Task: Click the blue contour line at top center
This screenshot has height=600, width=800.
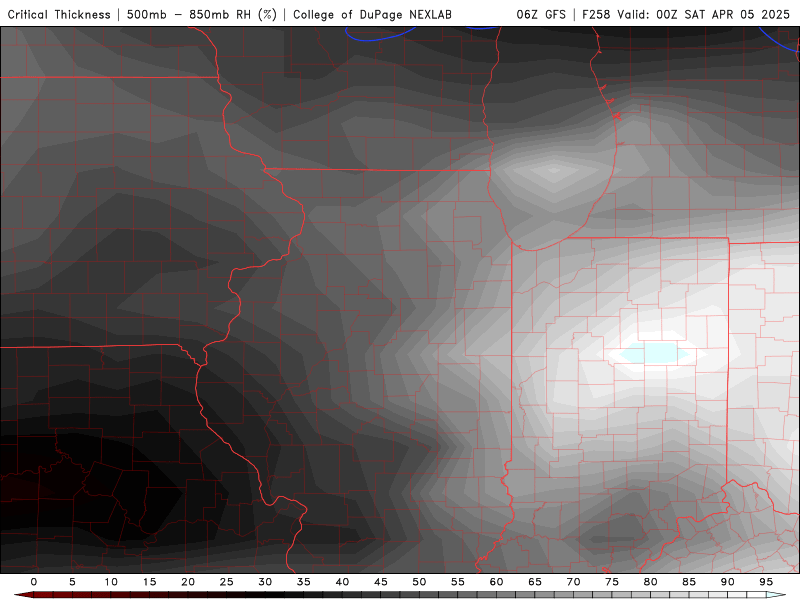Action: [380, 35]
